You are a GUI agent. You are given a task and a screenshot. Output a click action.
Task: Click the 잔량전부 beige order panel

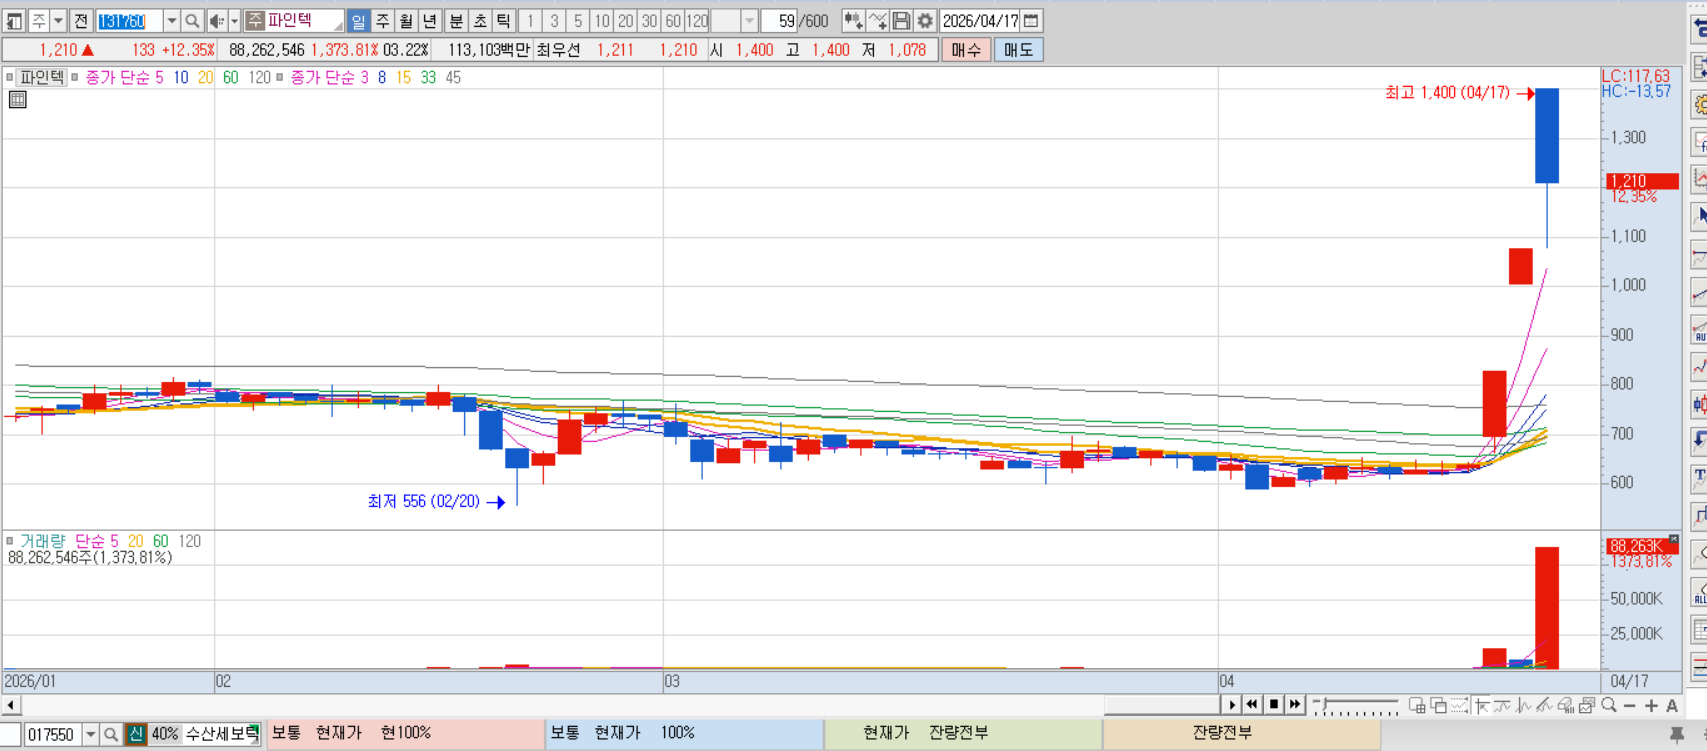pyautogui.click(x=1242, y=733)
